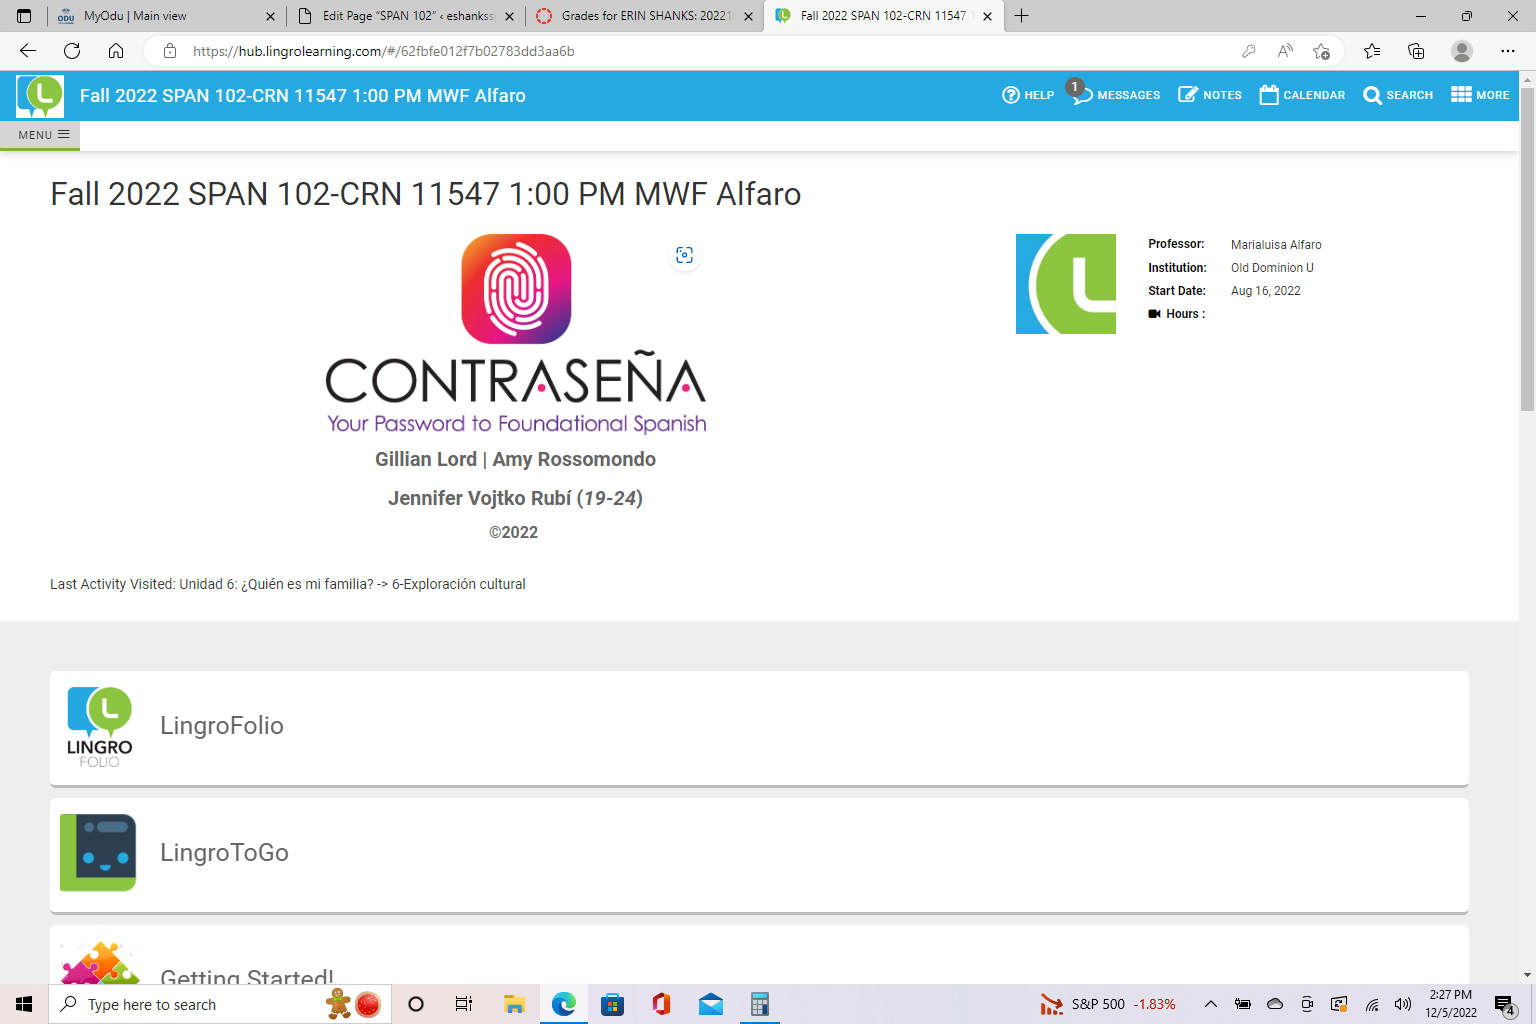Click the LingroToGo robot icon
Image resolution: width=1536 pixels, height=1024 pixels.
[x=98, y=852]
